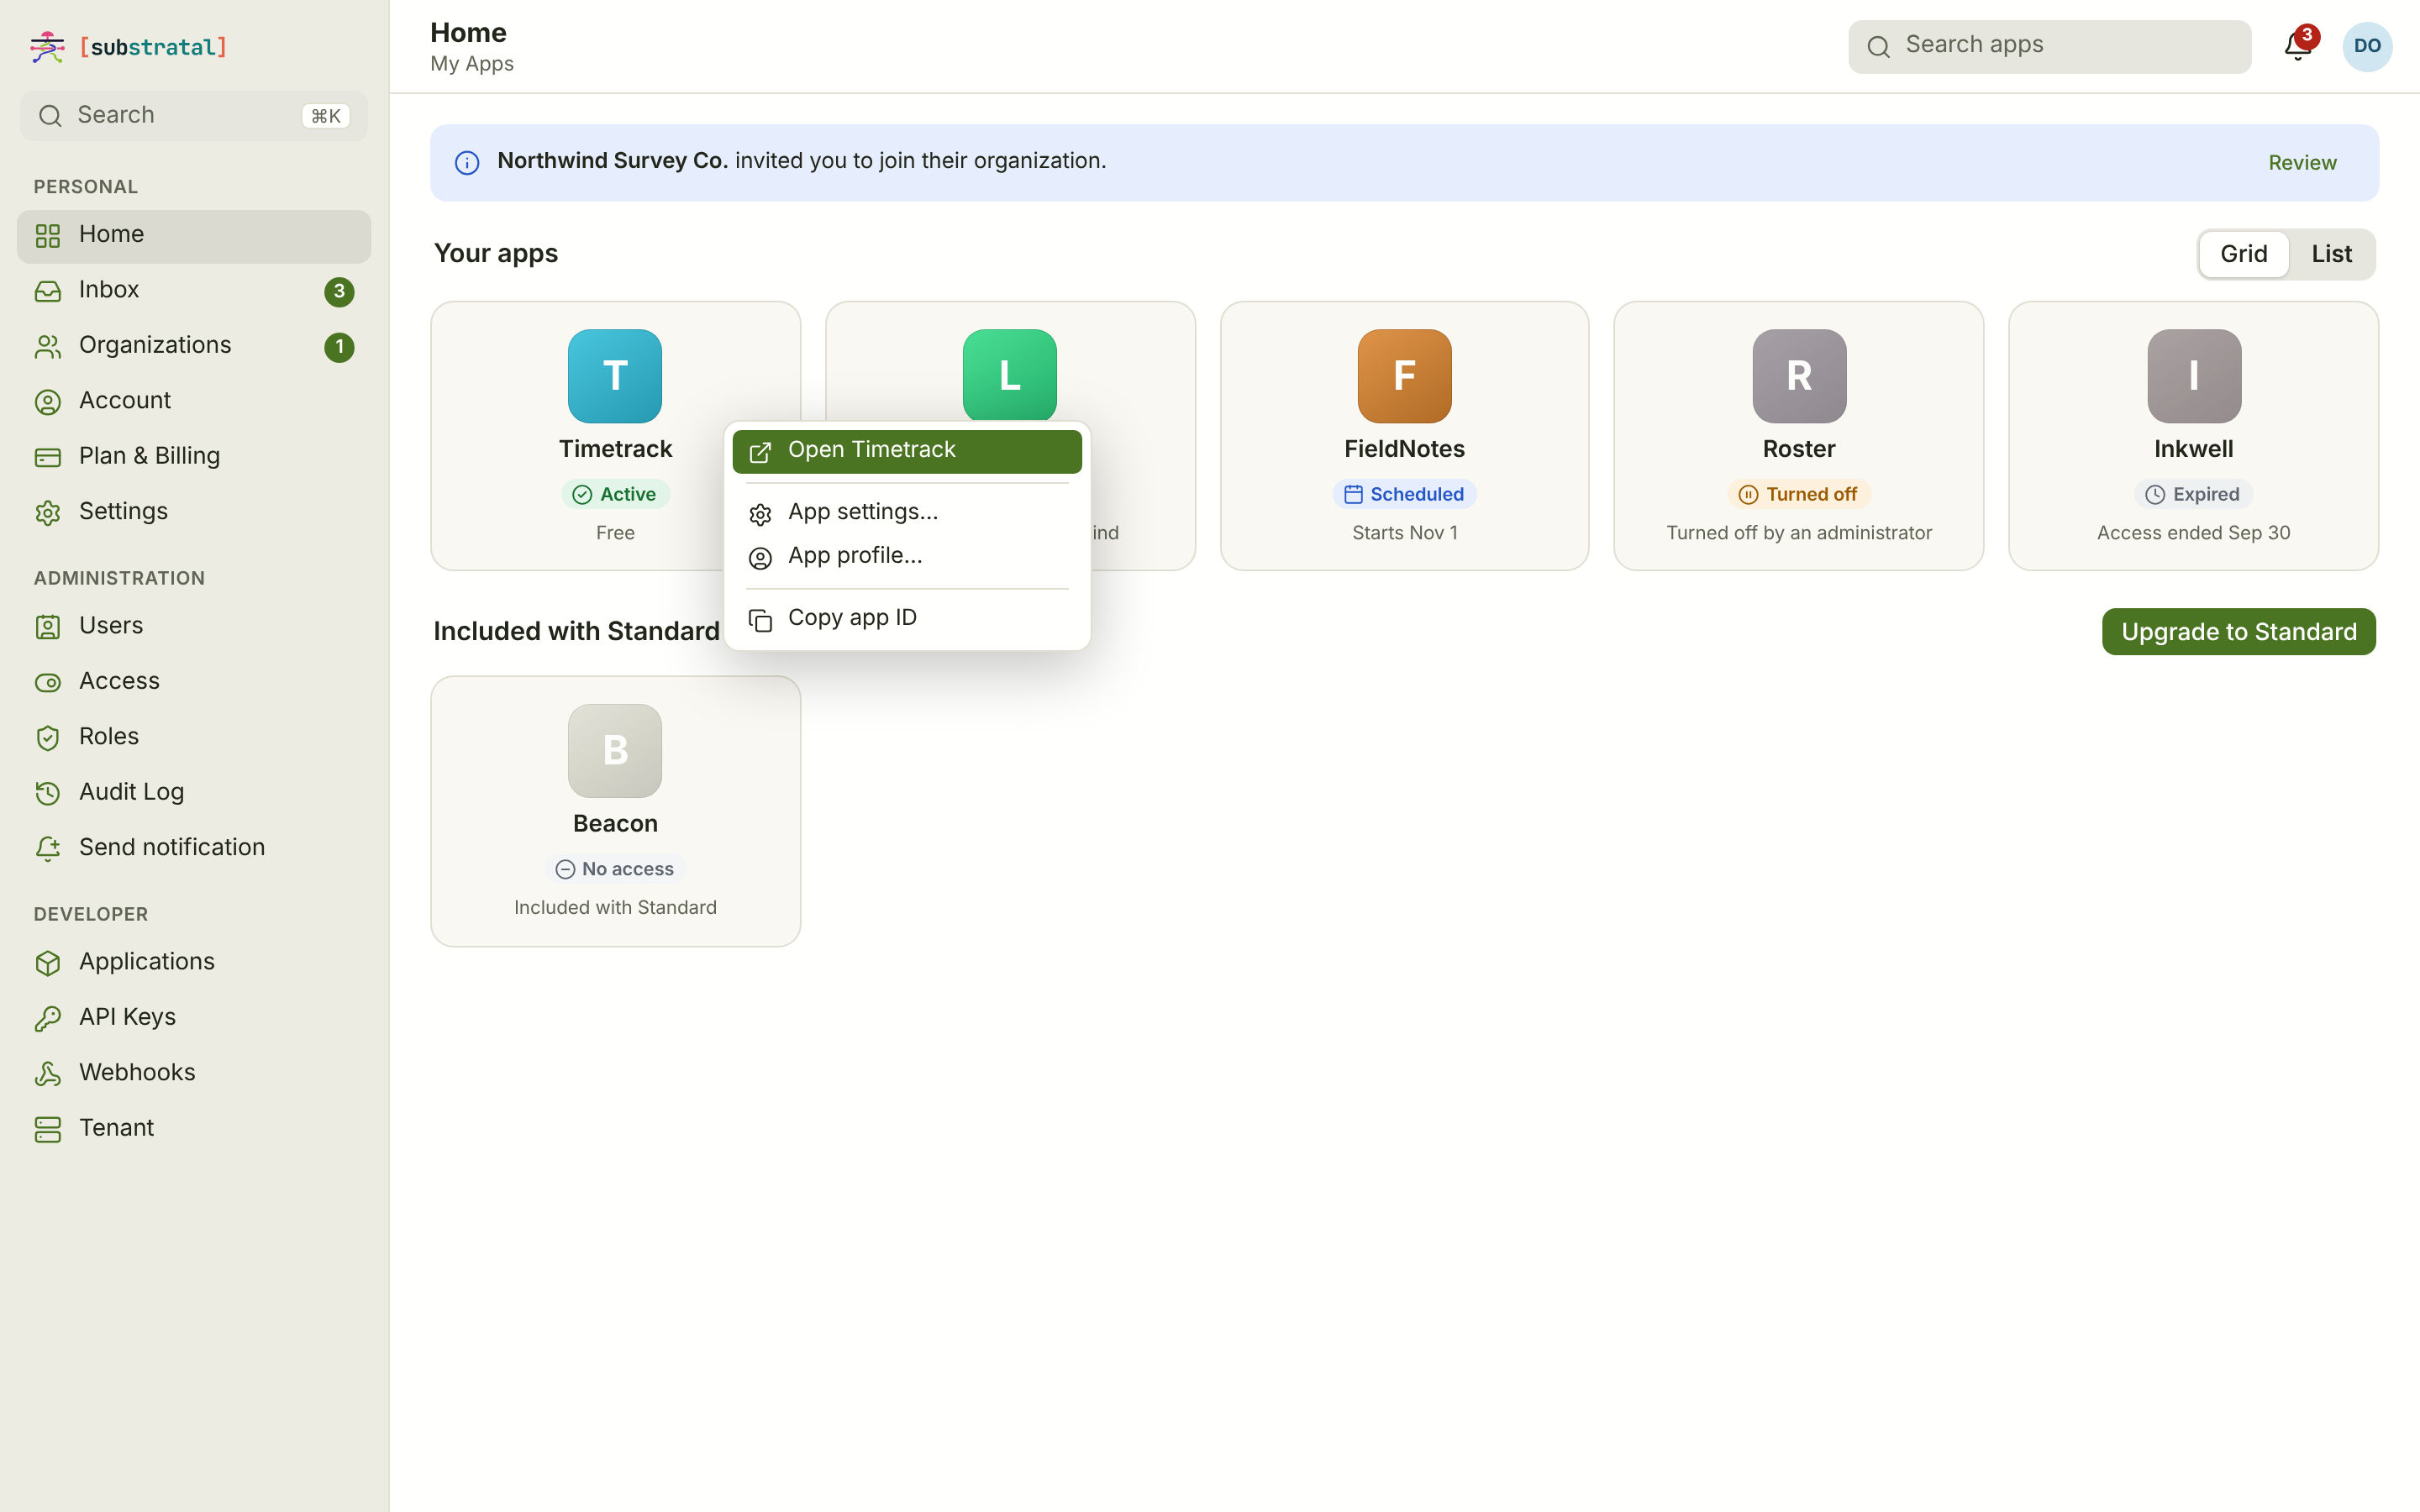Open Webhooks page
The image size is (2420, 1512).
point(194,1073)
